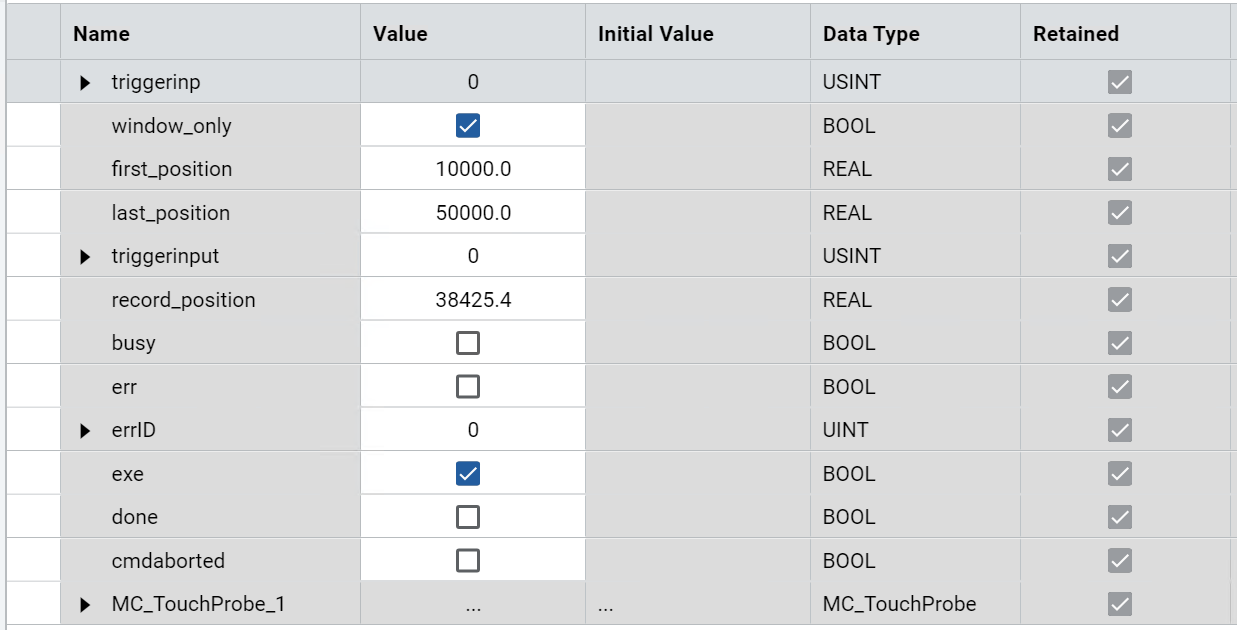Select the record_position value 38425.4
1237x630 pixels.
473,300
